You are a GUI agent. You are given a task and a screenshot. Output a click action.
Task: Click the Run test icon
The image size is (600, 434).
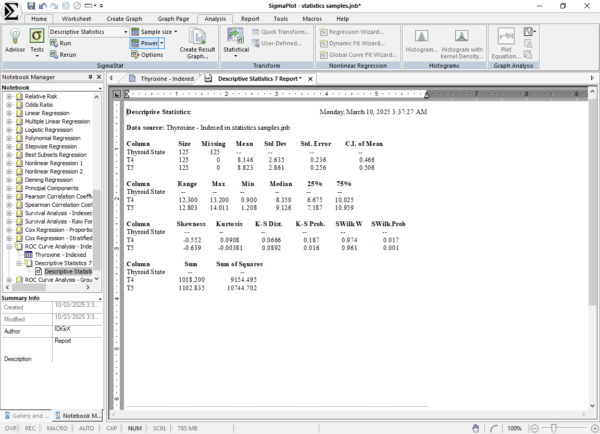(60, 43)
